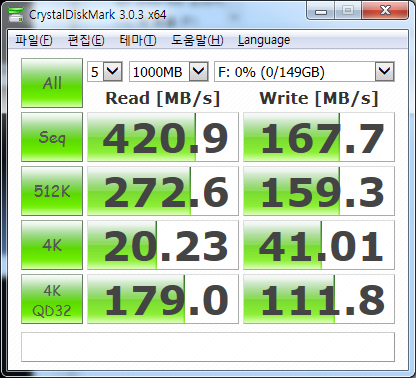
Task: Open the test count dropdown showing 5
Action: tap(105, 71)
